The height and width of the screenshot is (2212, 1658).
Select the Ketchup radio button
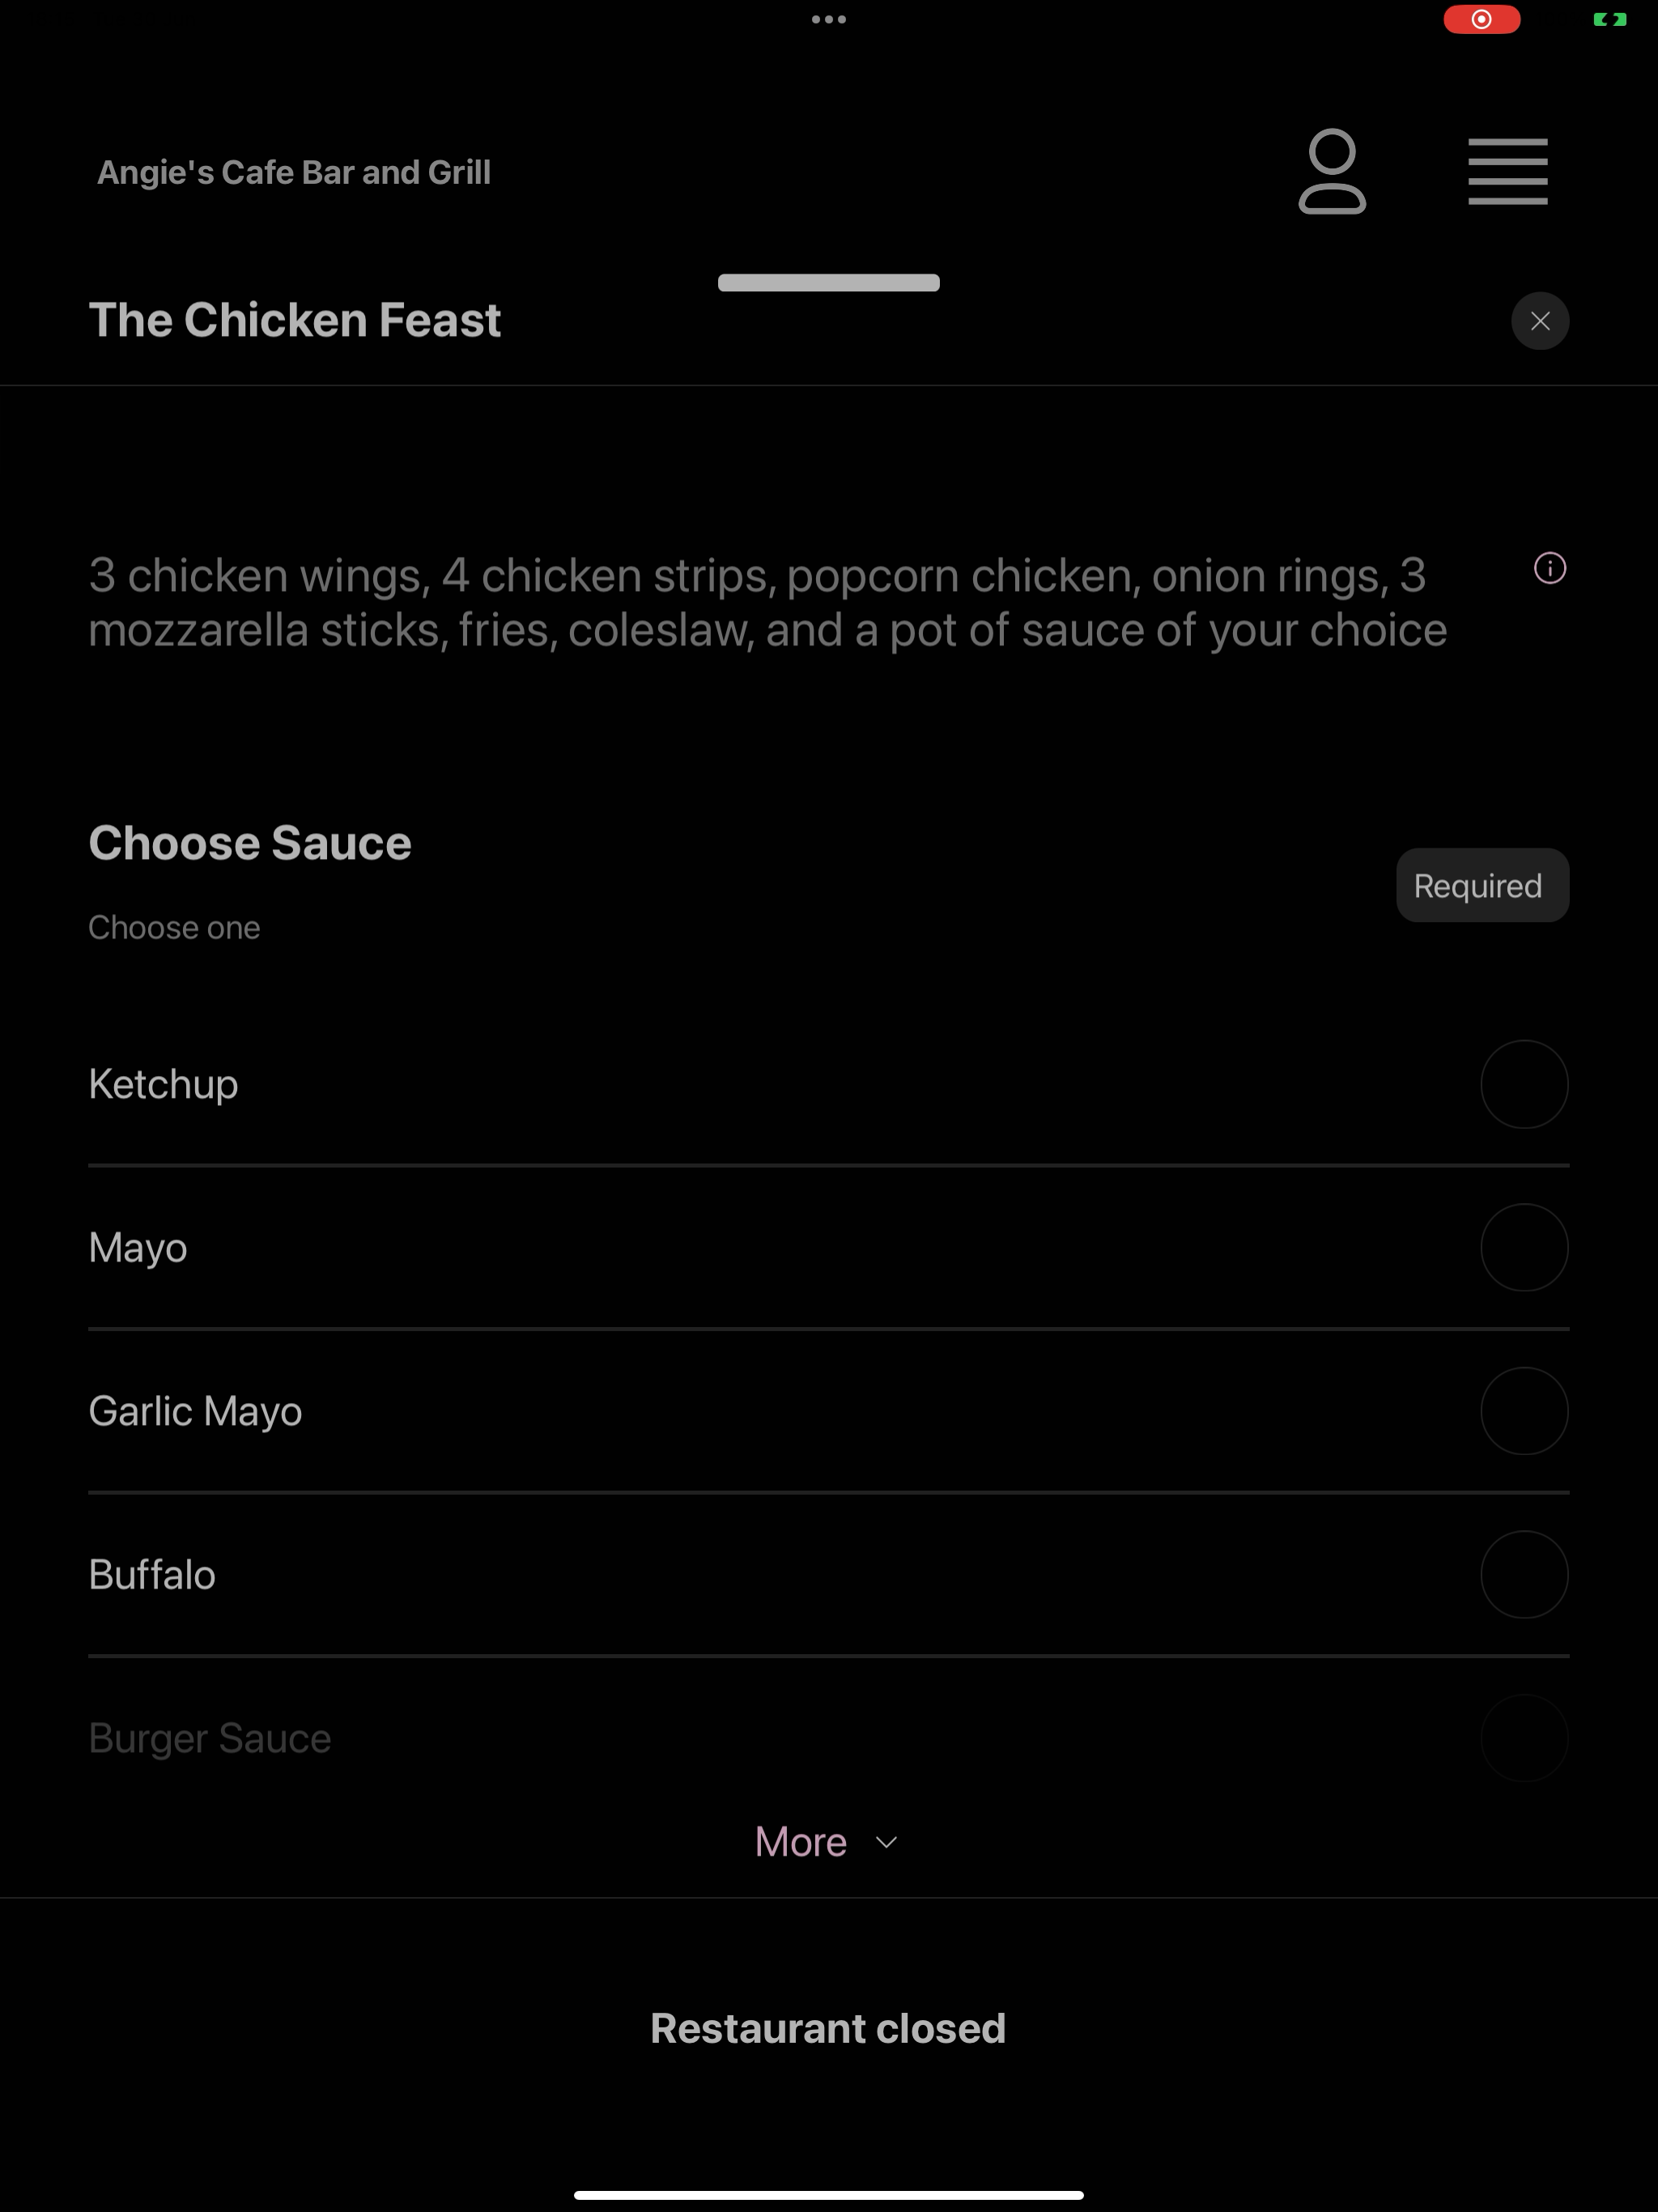(1524, 1084)
